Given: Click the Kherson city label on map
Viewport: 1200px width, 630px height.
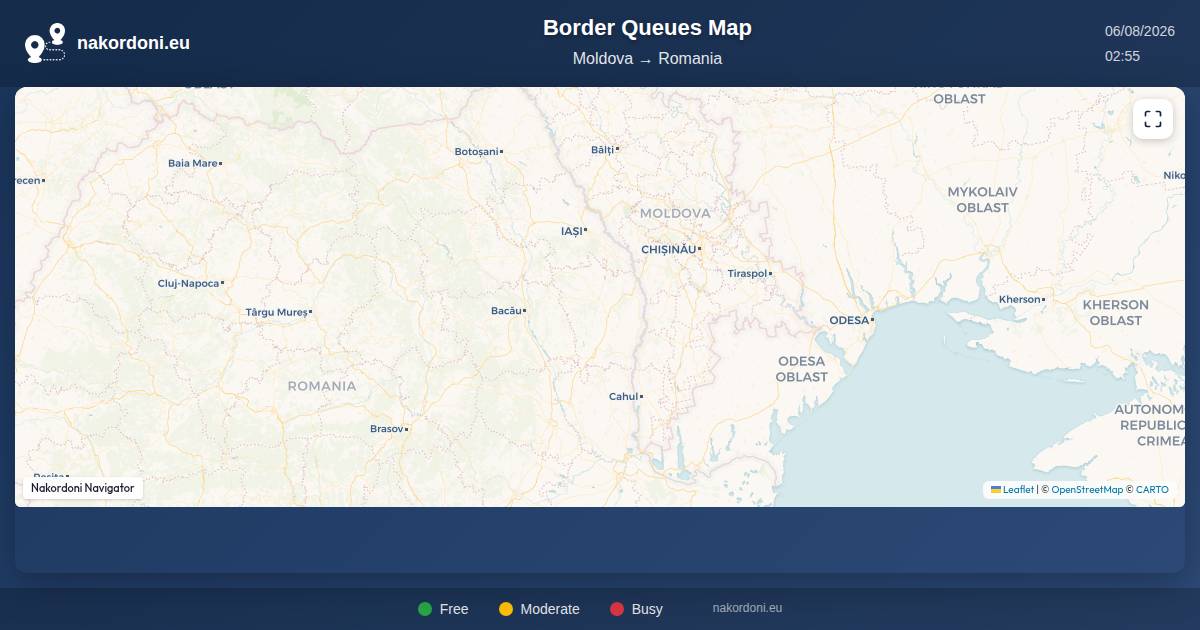Looking at the screenshot, I should pyautogui.click(x=1020, y=300).
